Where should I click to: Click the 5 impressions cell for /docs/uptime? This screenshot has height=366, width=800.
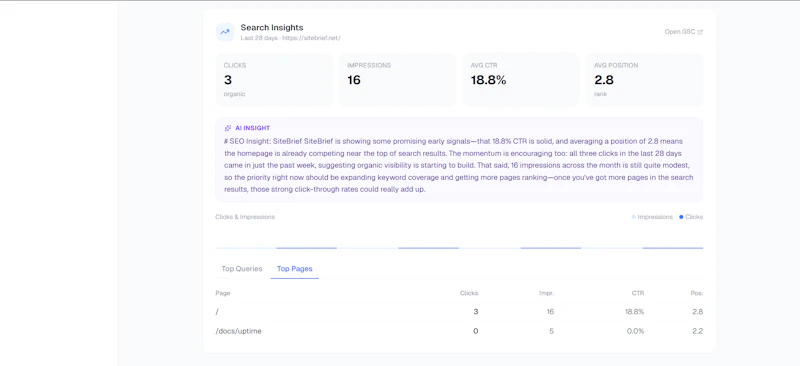pyautogui.click(x=552, y=331)
